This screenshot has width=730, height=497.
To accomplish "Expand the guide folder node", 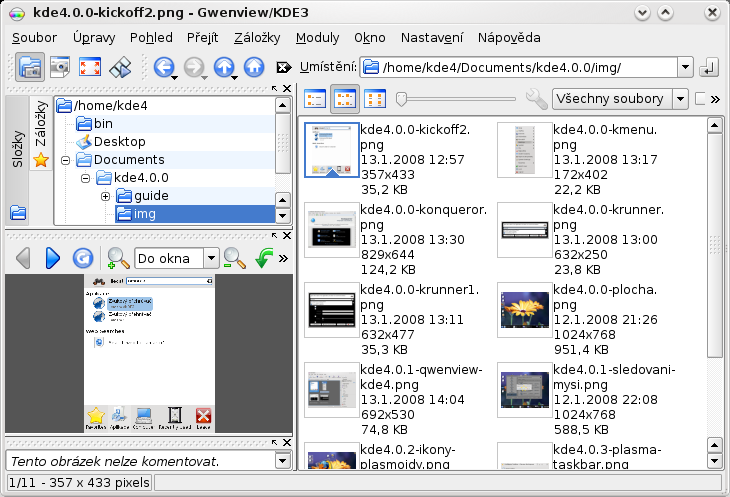I will [x=106, y=196].
